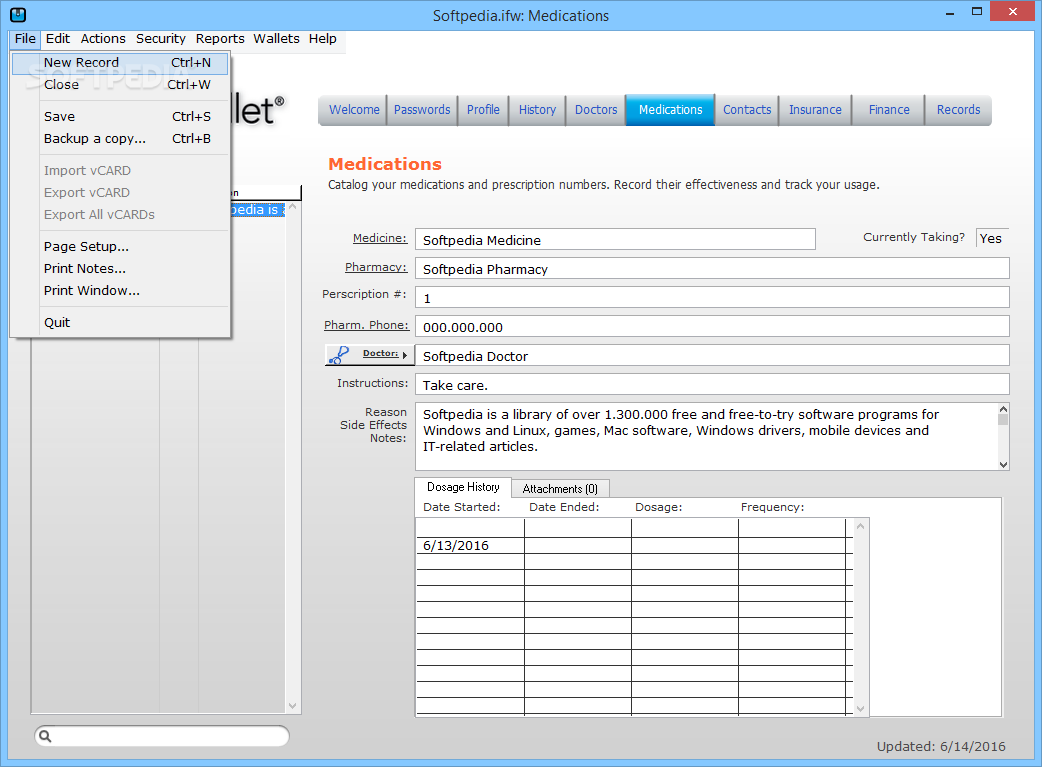Click the Dosage column header
Screen dimensions: 1042x767
[x=658, y=507]
